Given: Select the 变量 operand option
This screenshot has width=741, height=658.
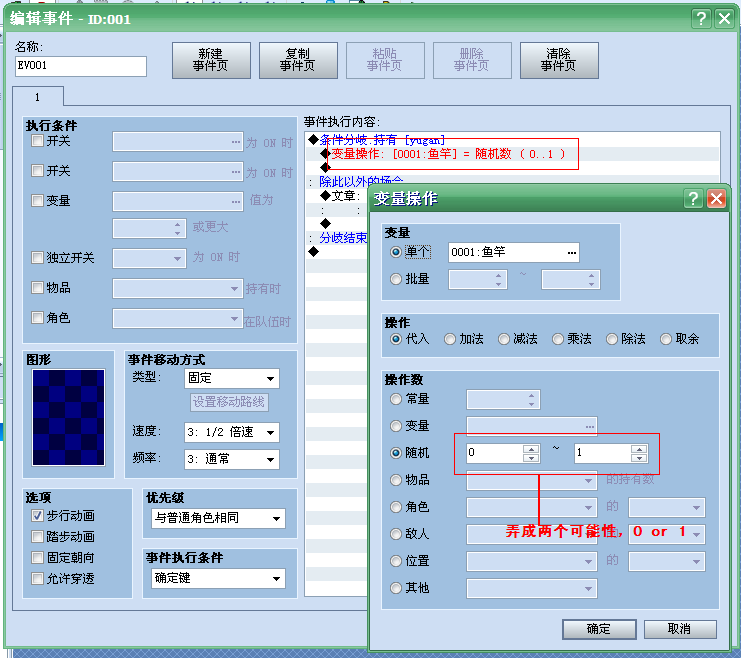Looking at the screenshot, I should (x=396, y=426).
